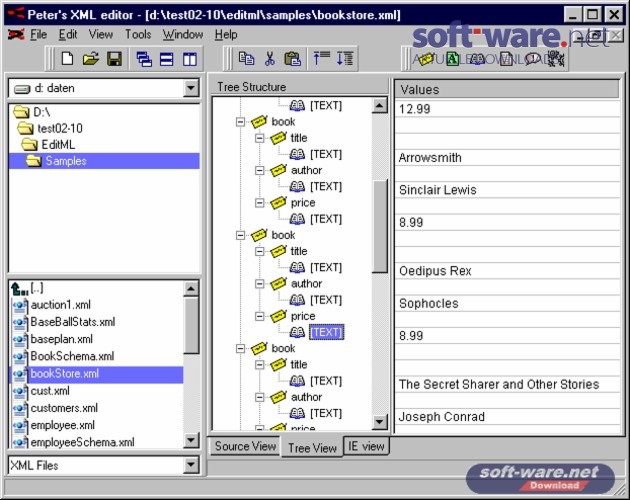The image size is (630, 500).
Task: Collapse the title node above Oedipus Rex
Action: (x=260, y=251)
